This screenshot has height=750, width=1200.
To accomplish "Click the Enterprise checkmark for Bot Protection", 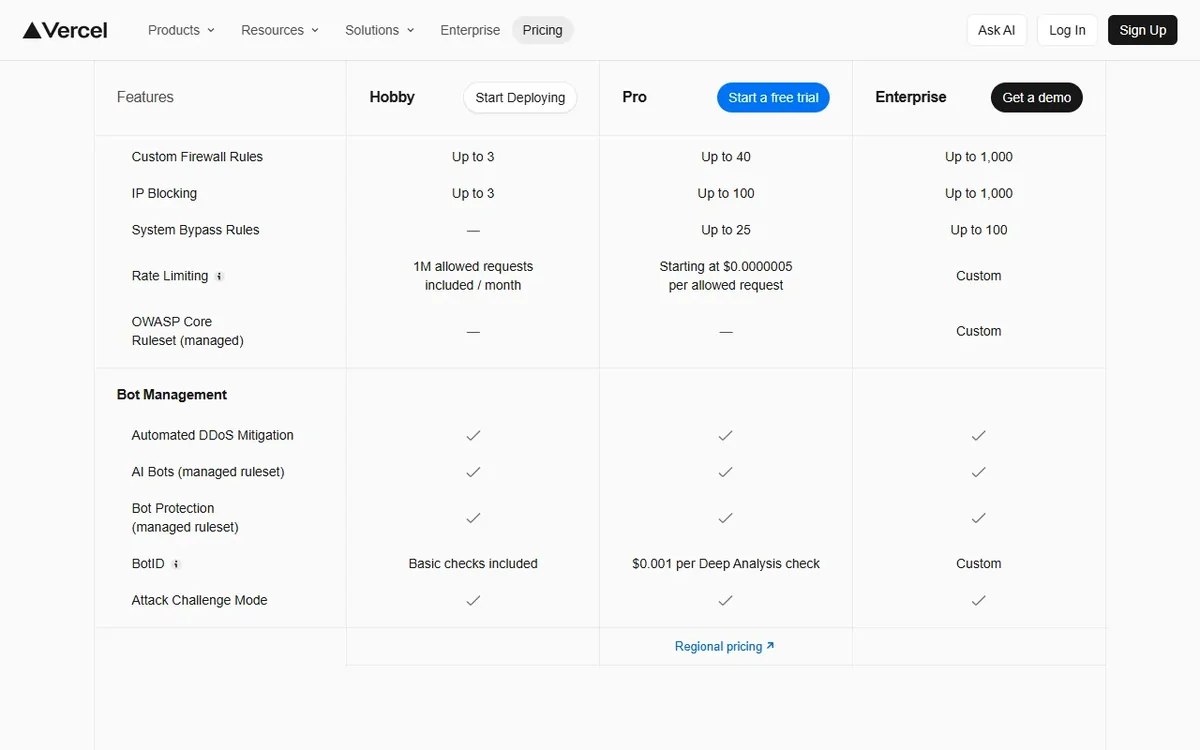I will pos(979,517).
